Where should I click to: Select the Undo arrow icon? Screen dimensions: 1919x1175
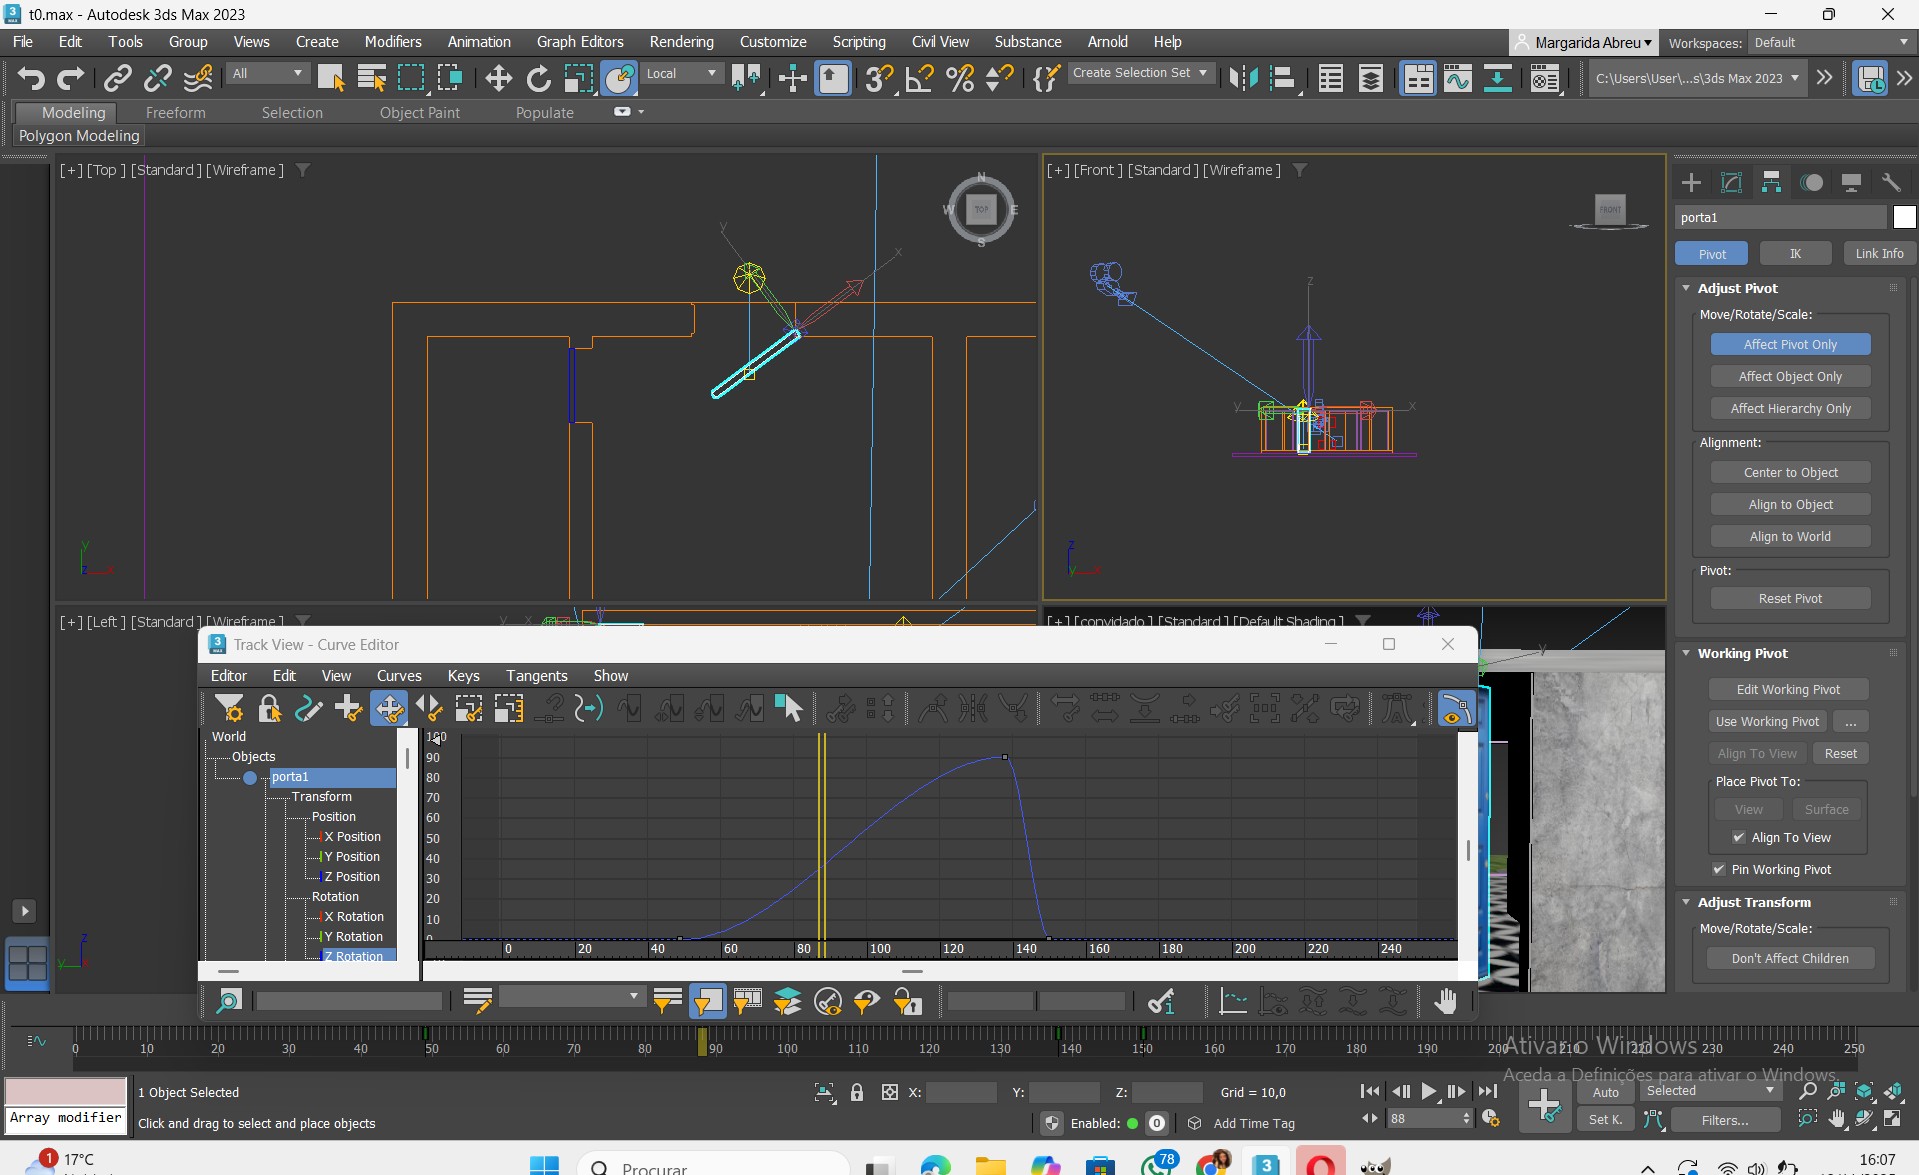point(31,78)
